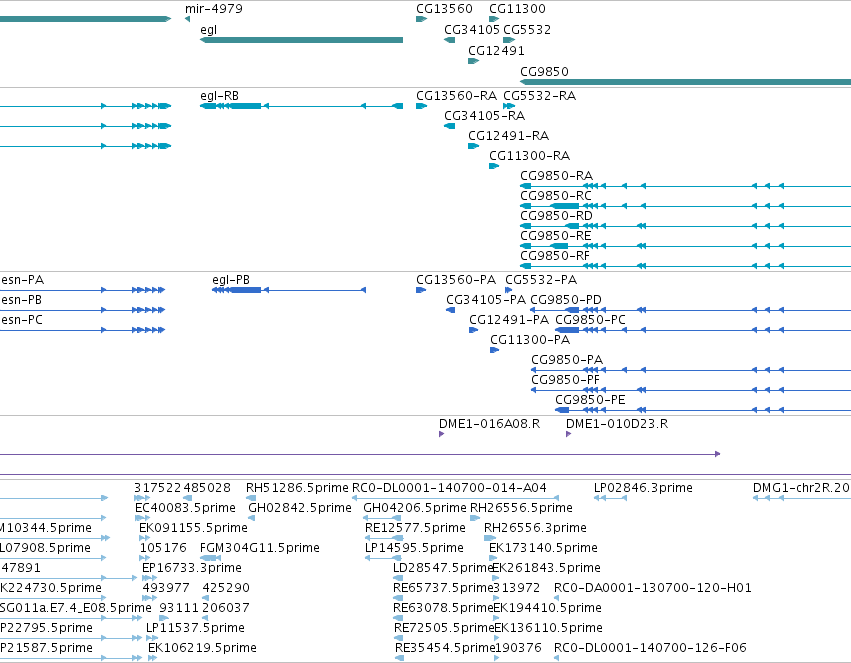Select the CG13560 gene label
Image resolution: width=851 pixels, height=663 pixels.
(444, 9)
